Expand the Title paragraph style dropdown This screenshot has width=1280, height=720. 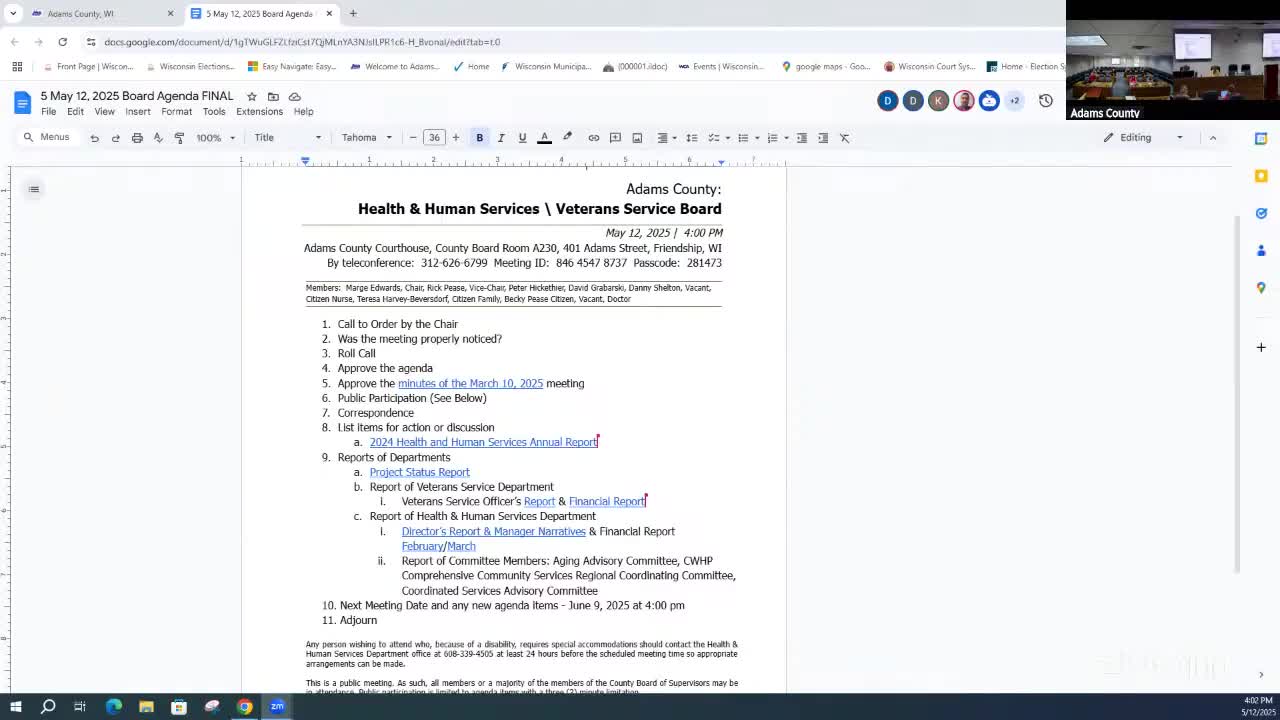[x=287, y=138]
